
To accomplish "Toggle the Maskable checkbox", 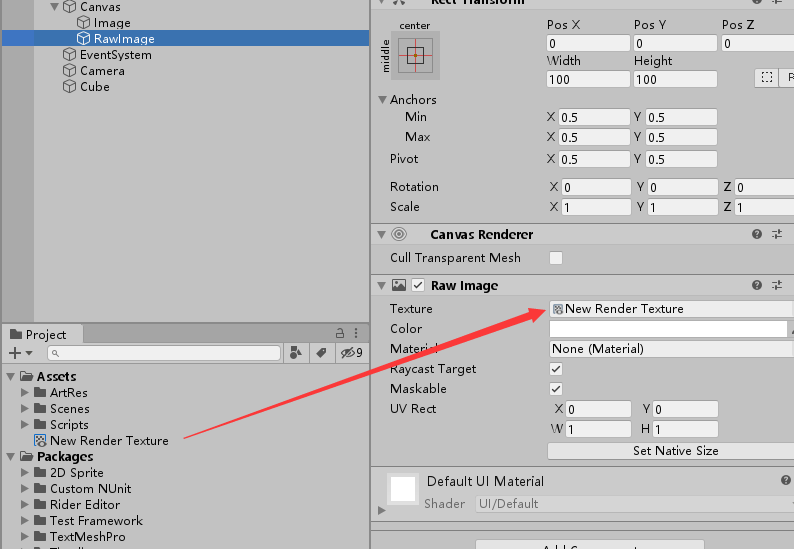I will [556, 389].
